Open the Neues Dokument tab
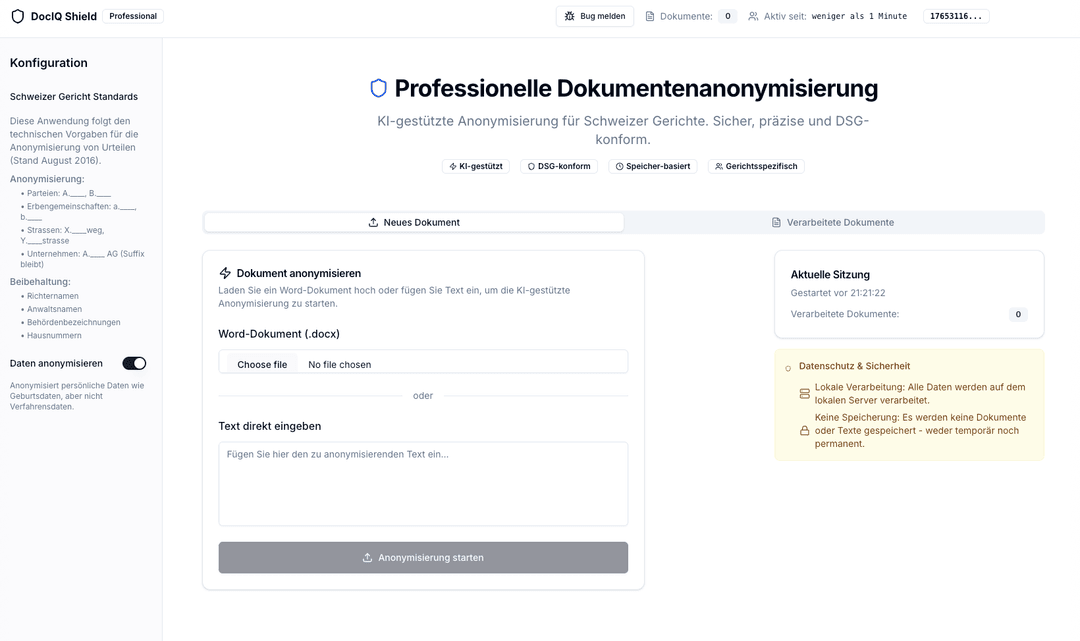The width and height of the screenshot is (1080, 641). pyautogui.click(x=413, y=222)
